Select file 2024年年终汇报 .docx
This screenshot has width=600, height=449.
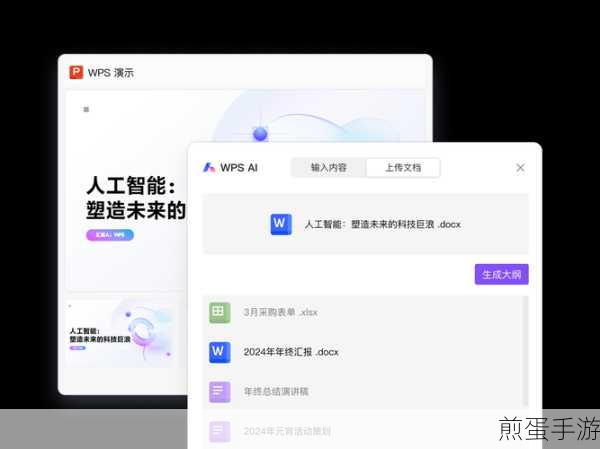point(291,352)
